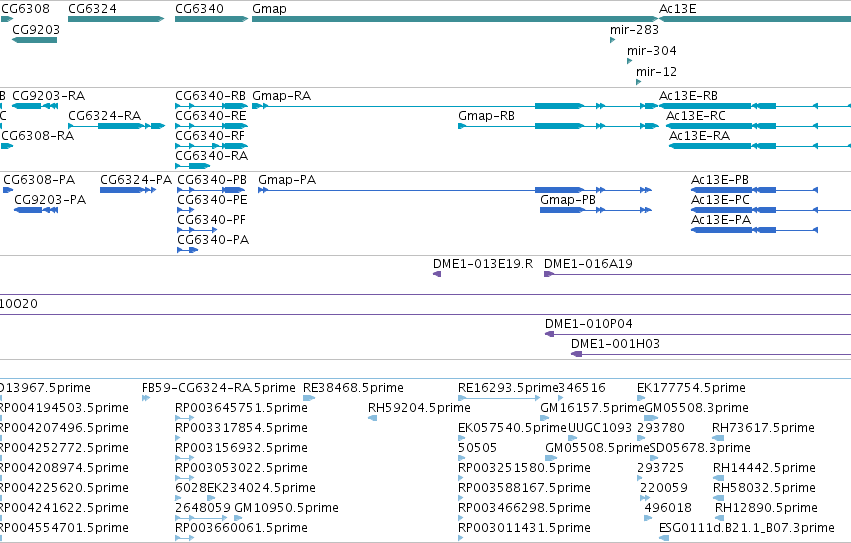This screenshot has height=543, width=851.
Task: Select the RP004194503.5prime EST
Action: pyautogui.click(x=64, y=408)
